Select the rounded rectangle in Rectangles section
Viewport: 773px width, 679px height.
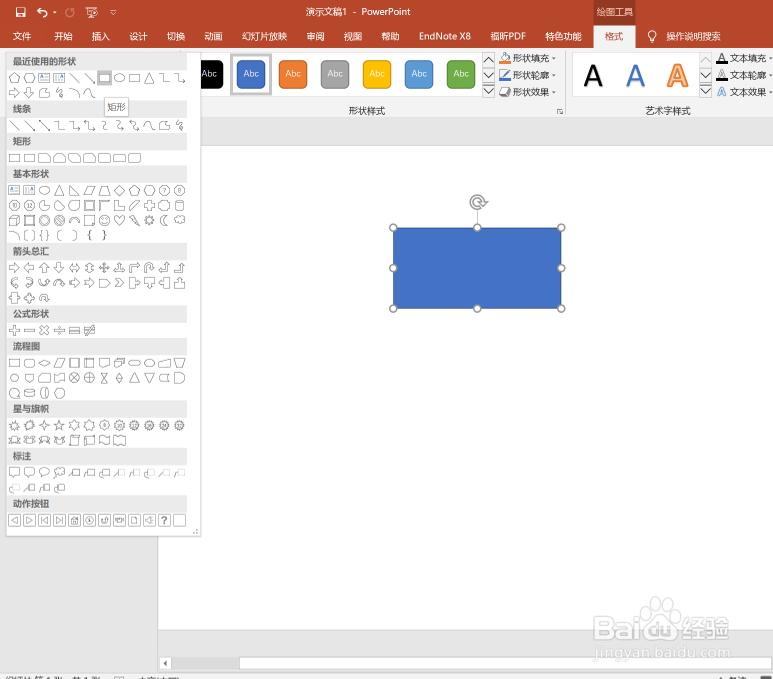click(x=30, y=158)
